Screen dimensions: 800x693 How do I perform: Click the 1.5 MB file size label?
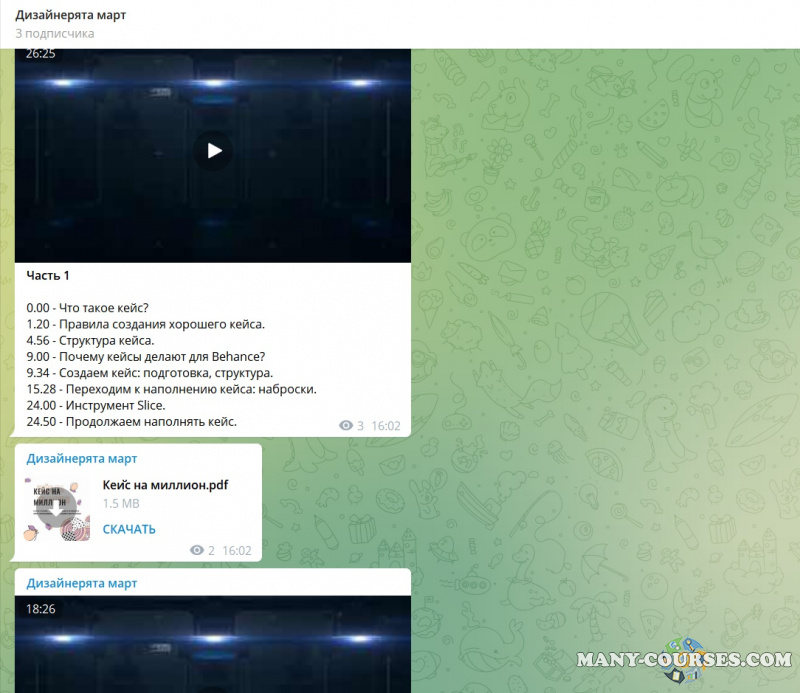pos(121,504)
